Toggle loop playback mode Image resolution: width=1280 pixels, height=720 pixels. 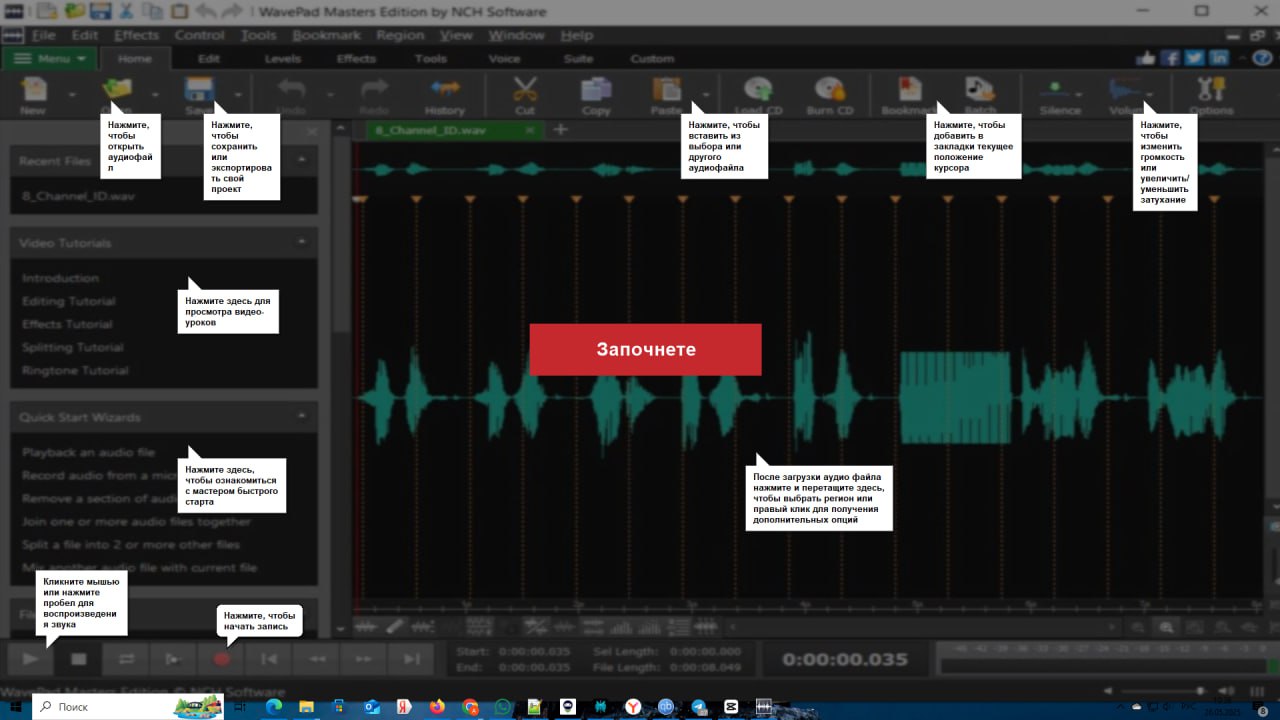126,659
